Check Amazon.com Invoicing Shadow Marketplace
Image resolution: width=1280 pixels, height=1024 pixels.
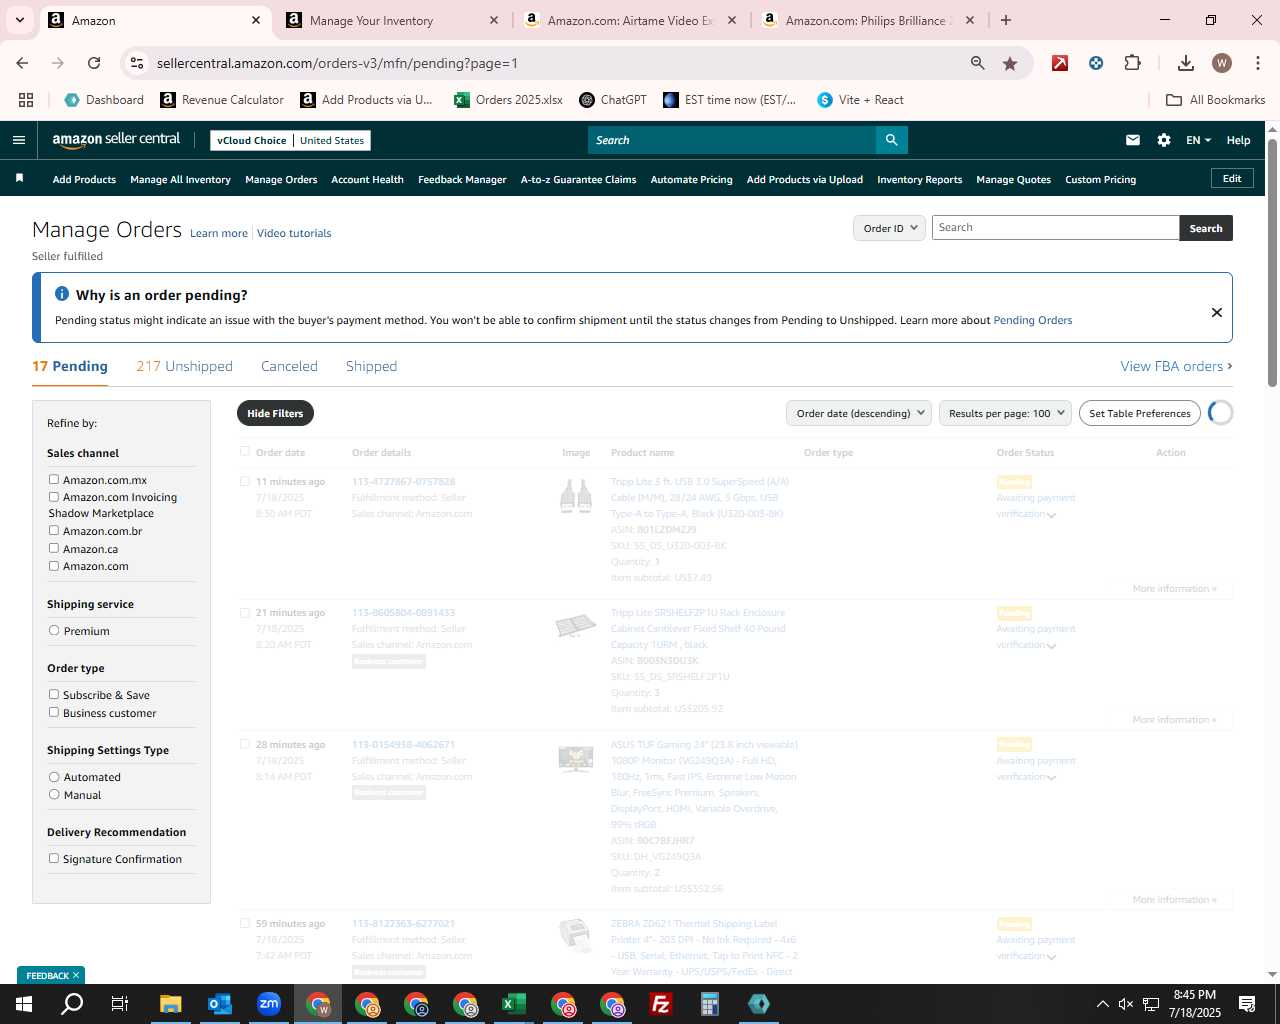[x=54, y=496]
